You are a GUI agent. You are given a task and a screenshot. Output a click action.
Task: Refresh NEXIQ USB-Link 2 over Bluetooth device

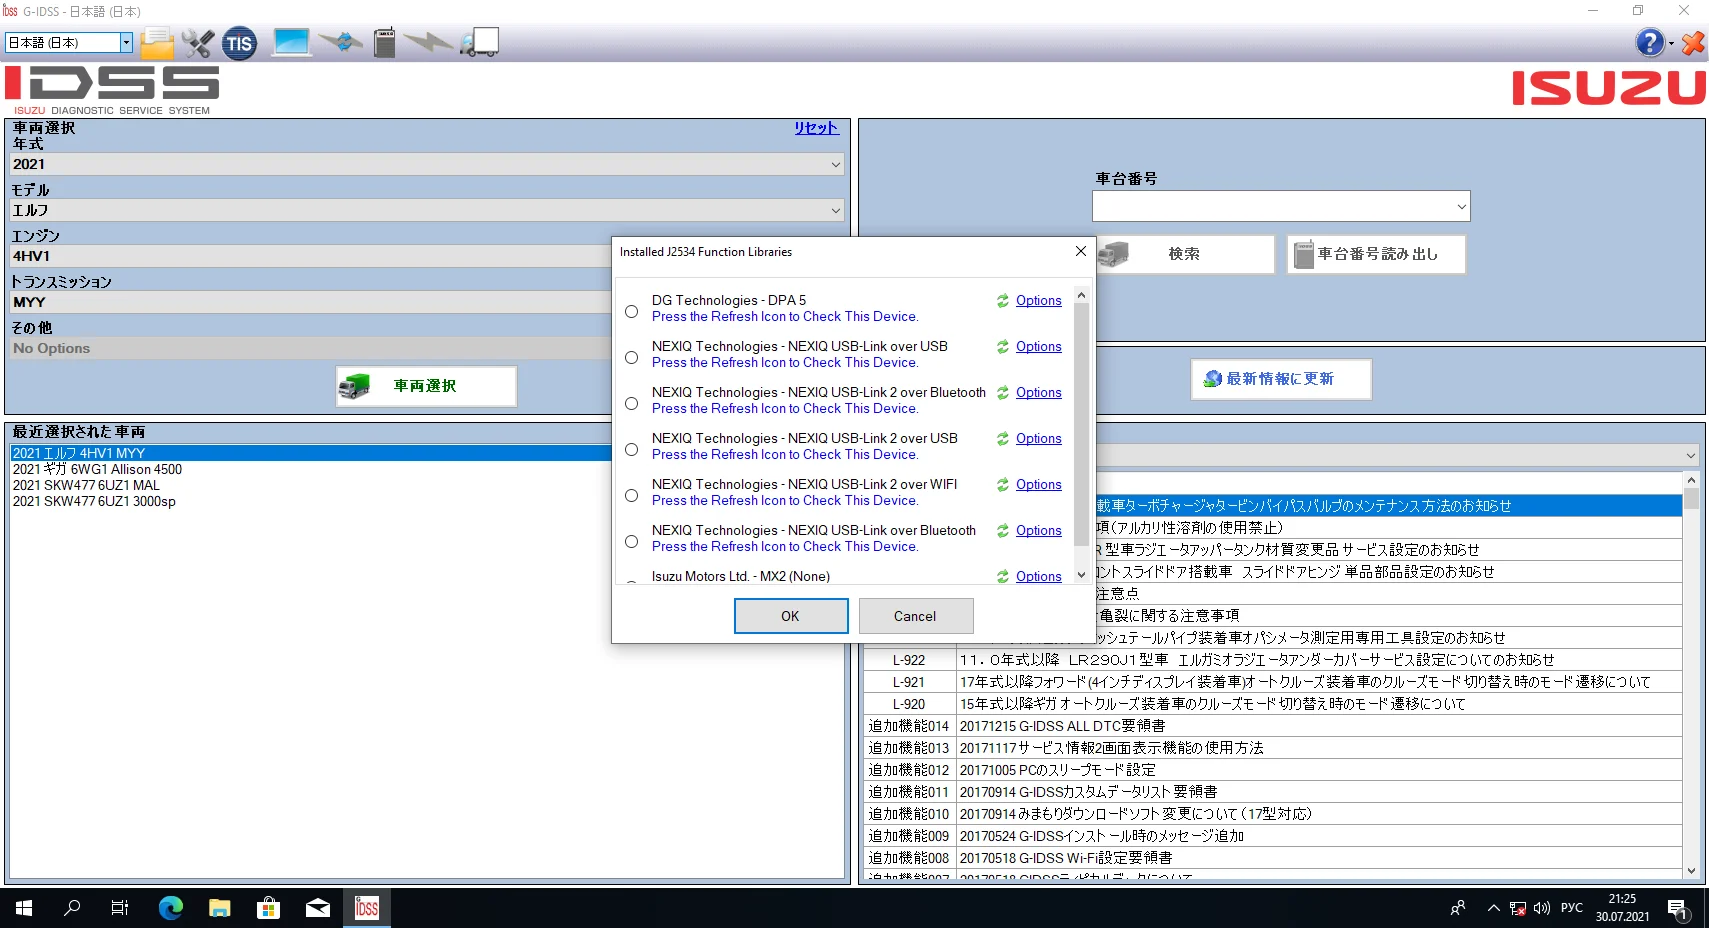point(1002,393)
